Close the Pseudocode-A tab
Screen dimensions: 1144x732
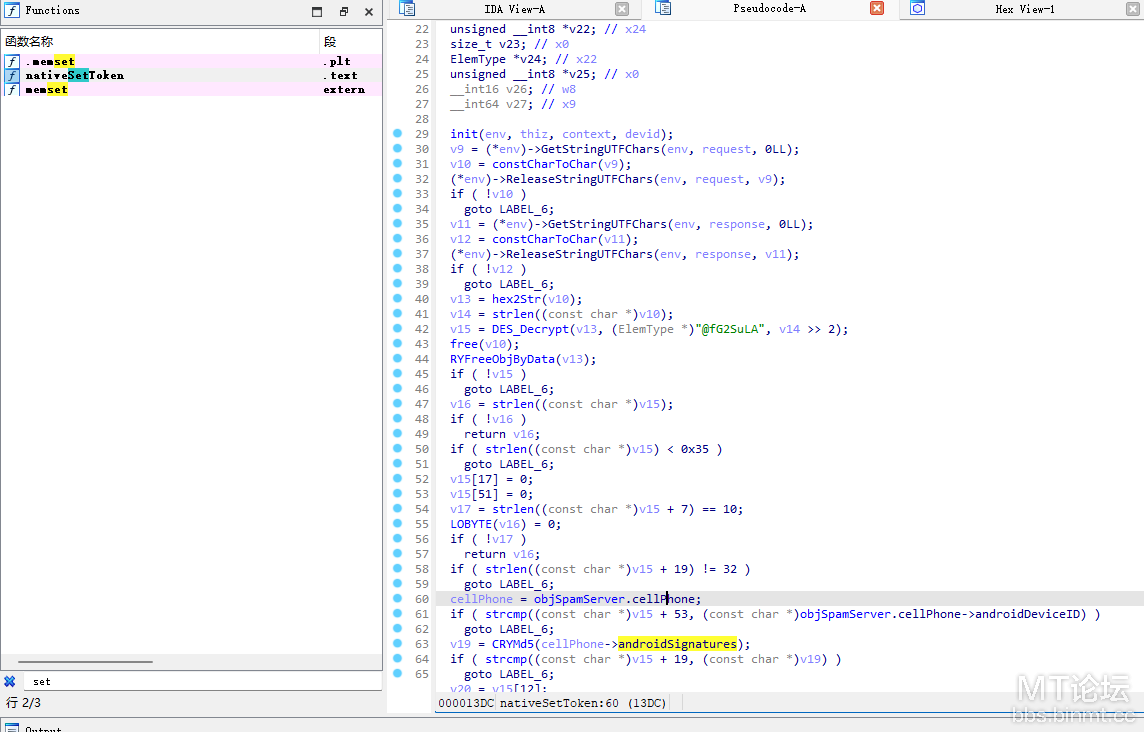tap(877, 8)
